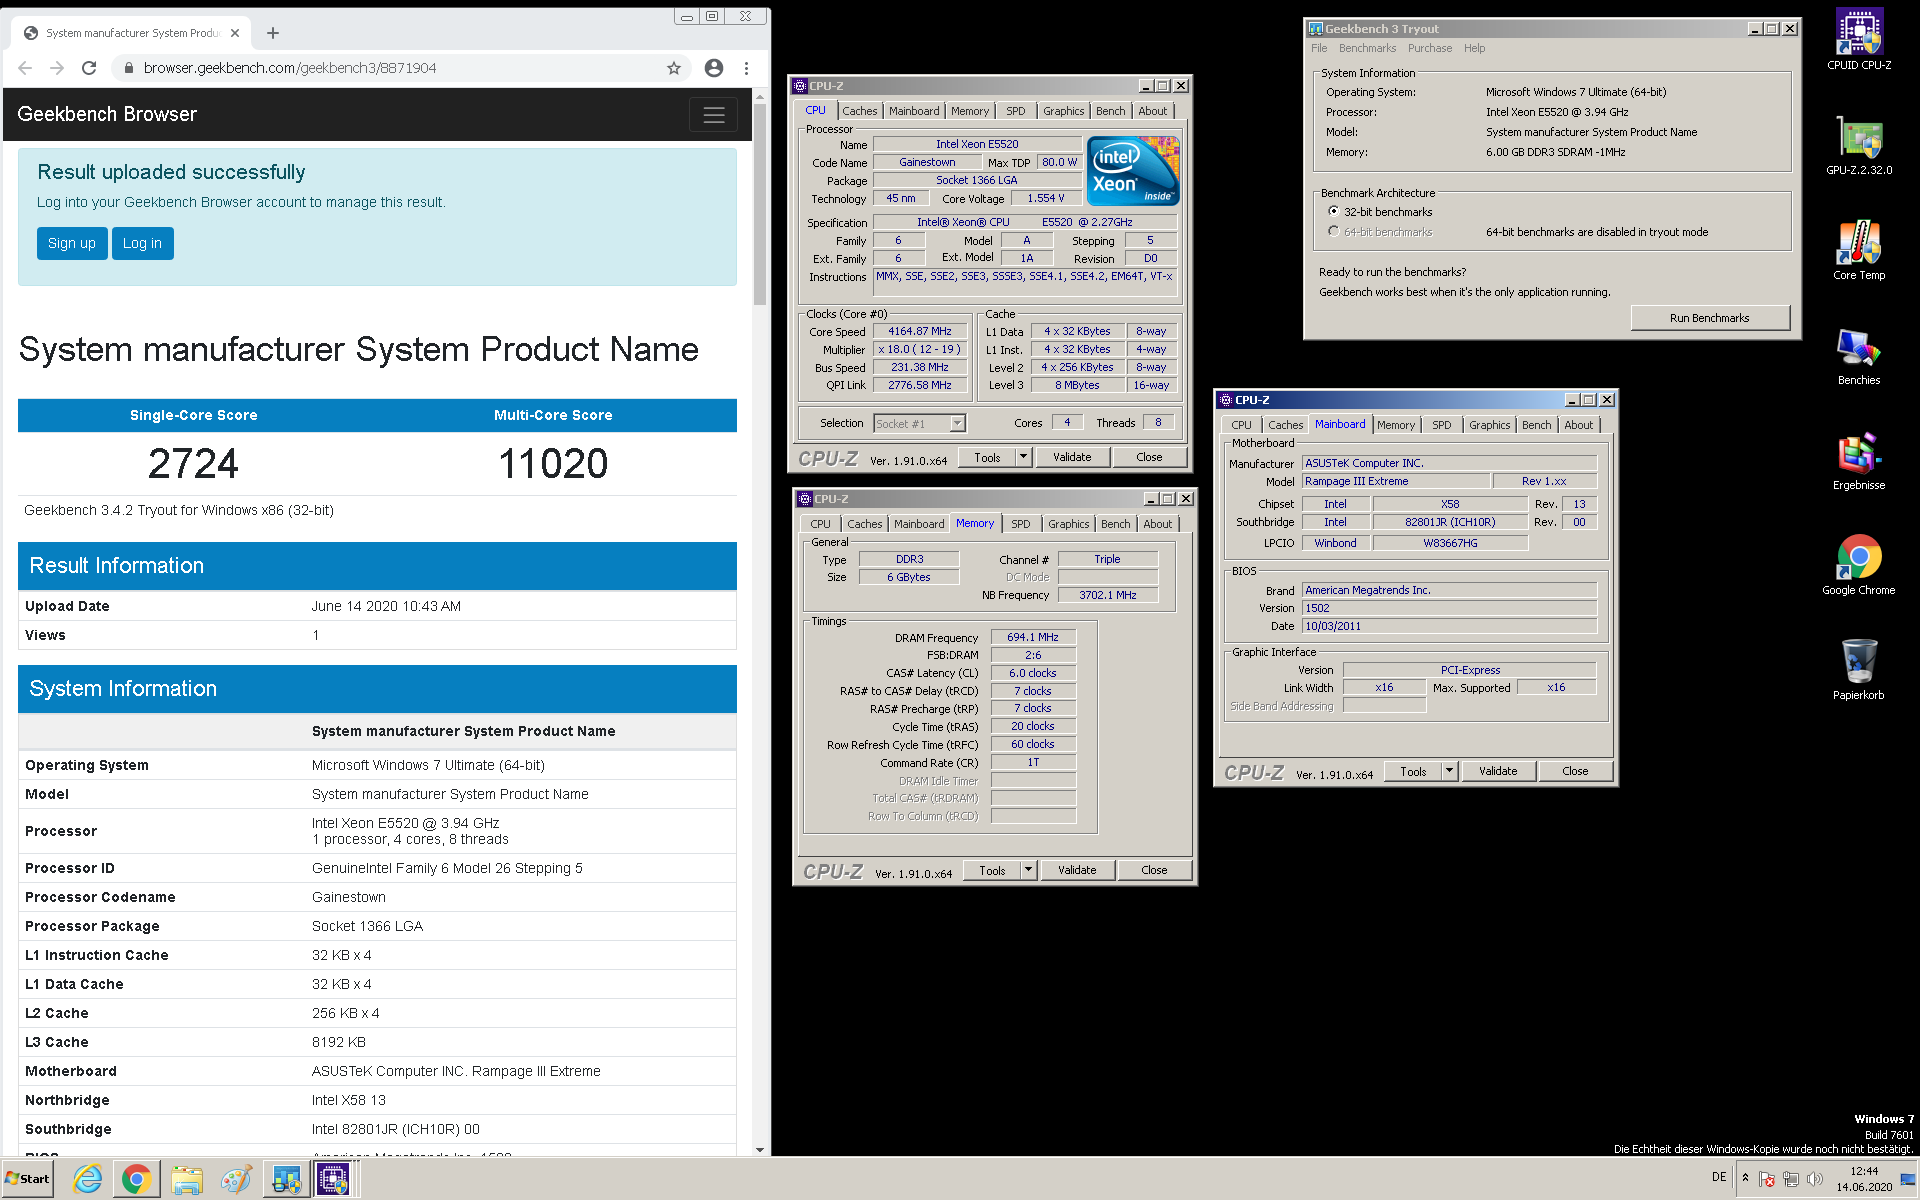The width and height of the screenshot is (1920, 1200).
Task: Expand Tools dropdown arrow in CPU tab window
Action: pyautogui.click(x=1023, y=457)
